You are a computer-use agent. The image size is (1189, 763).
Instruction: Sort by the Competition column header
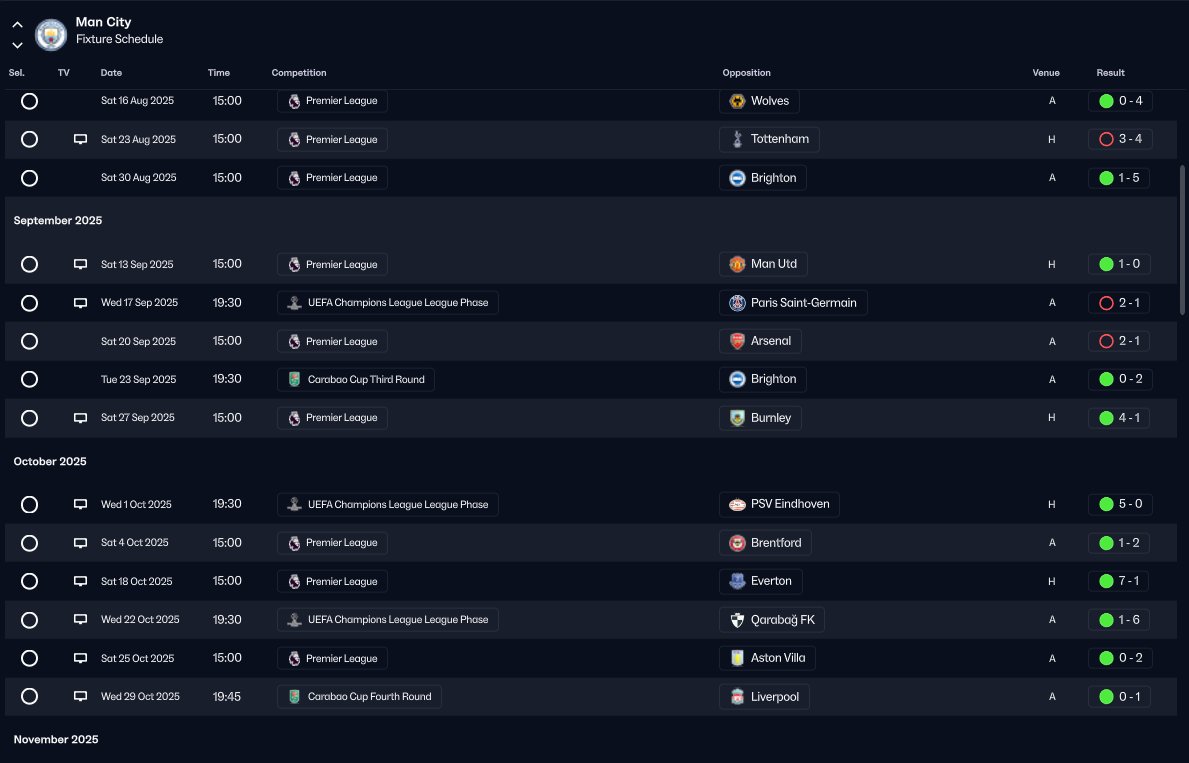299,73
